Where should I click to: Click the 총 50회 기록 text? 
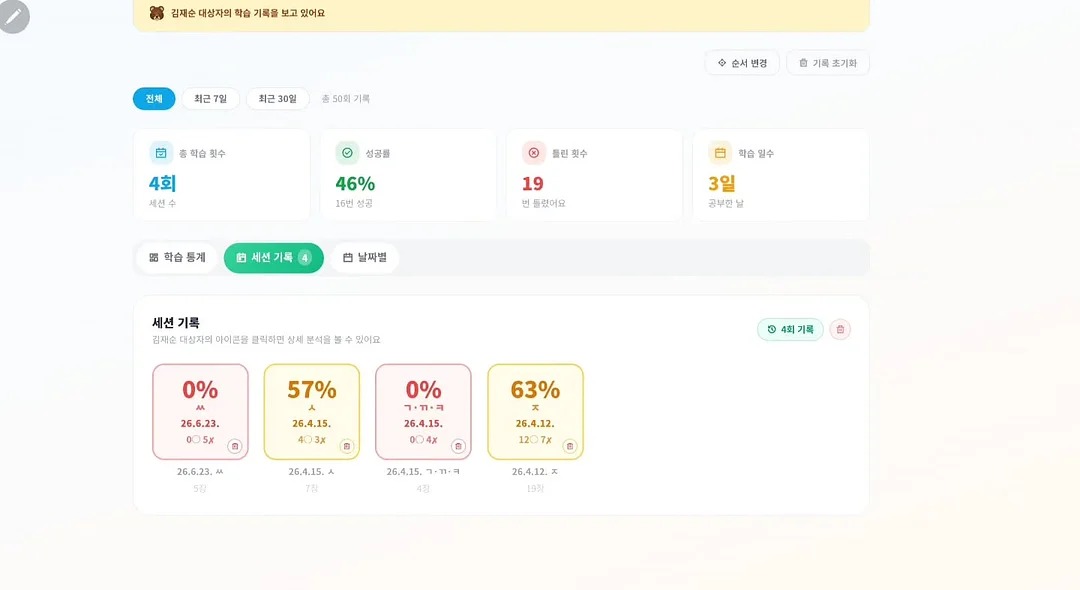tap(346, 98)
